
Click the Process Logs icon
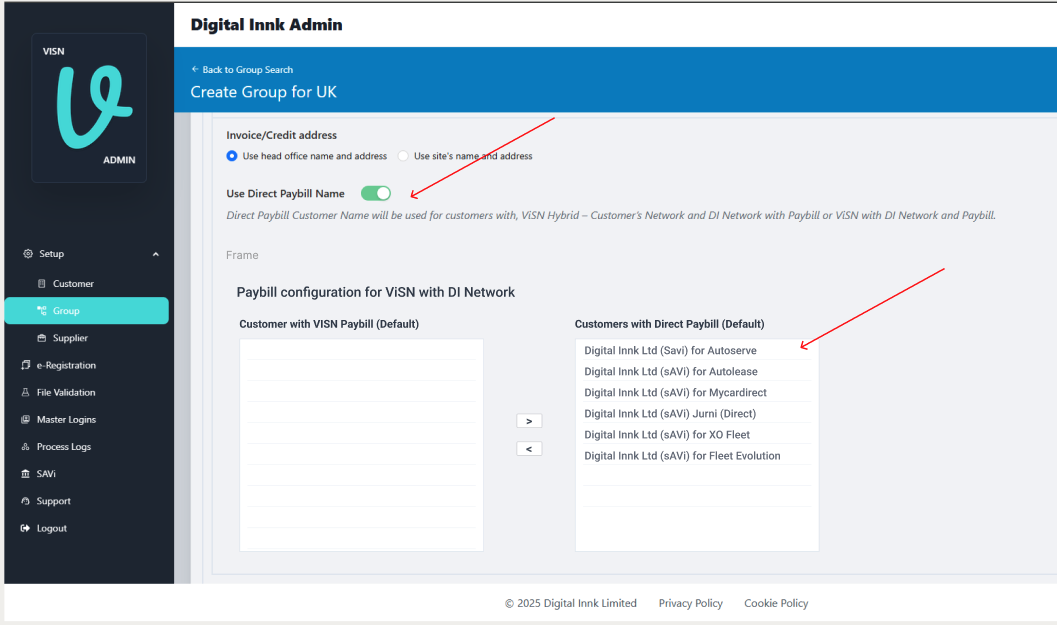26,446
